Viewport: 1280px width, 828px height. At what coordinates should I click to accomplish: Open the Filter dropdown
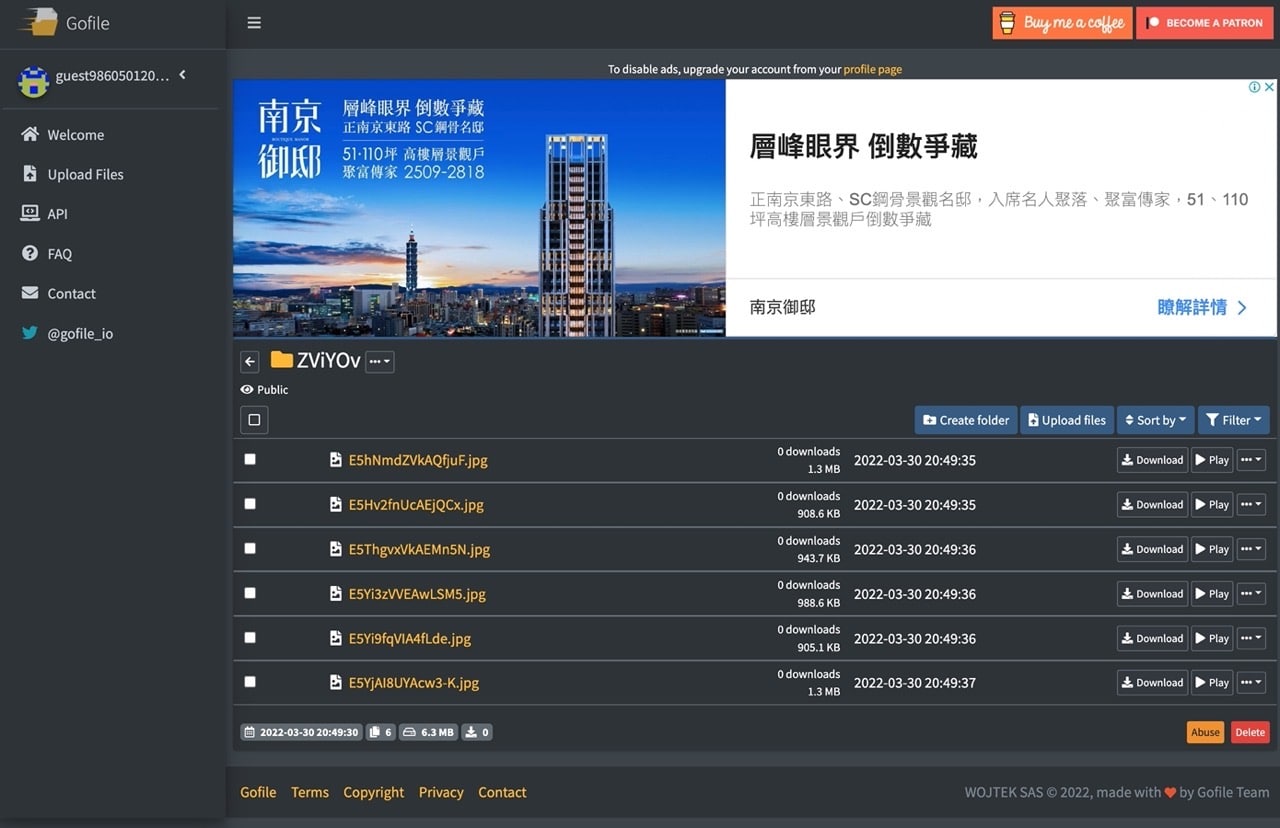[x=1234, y=420]
